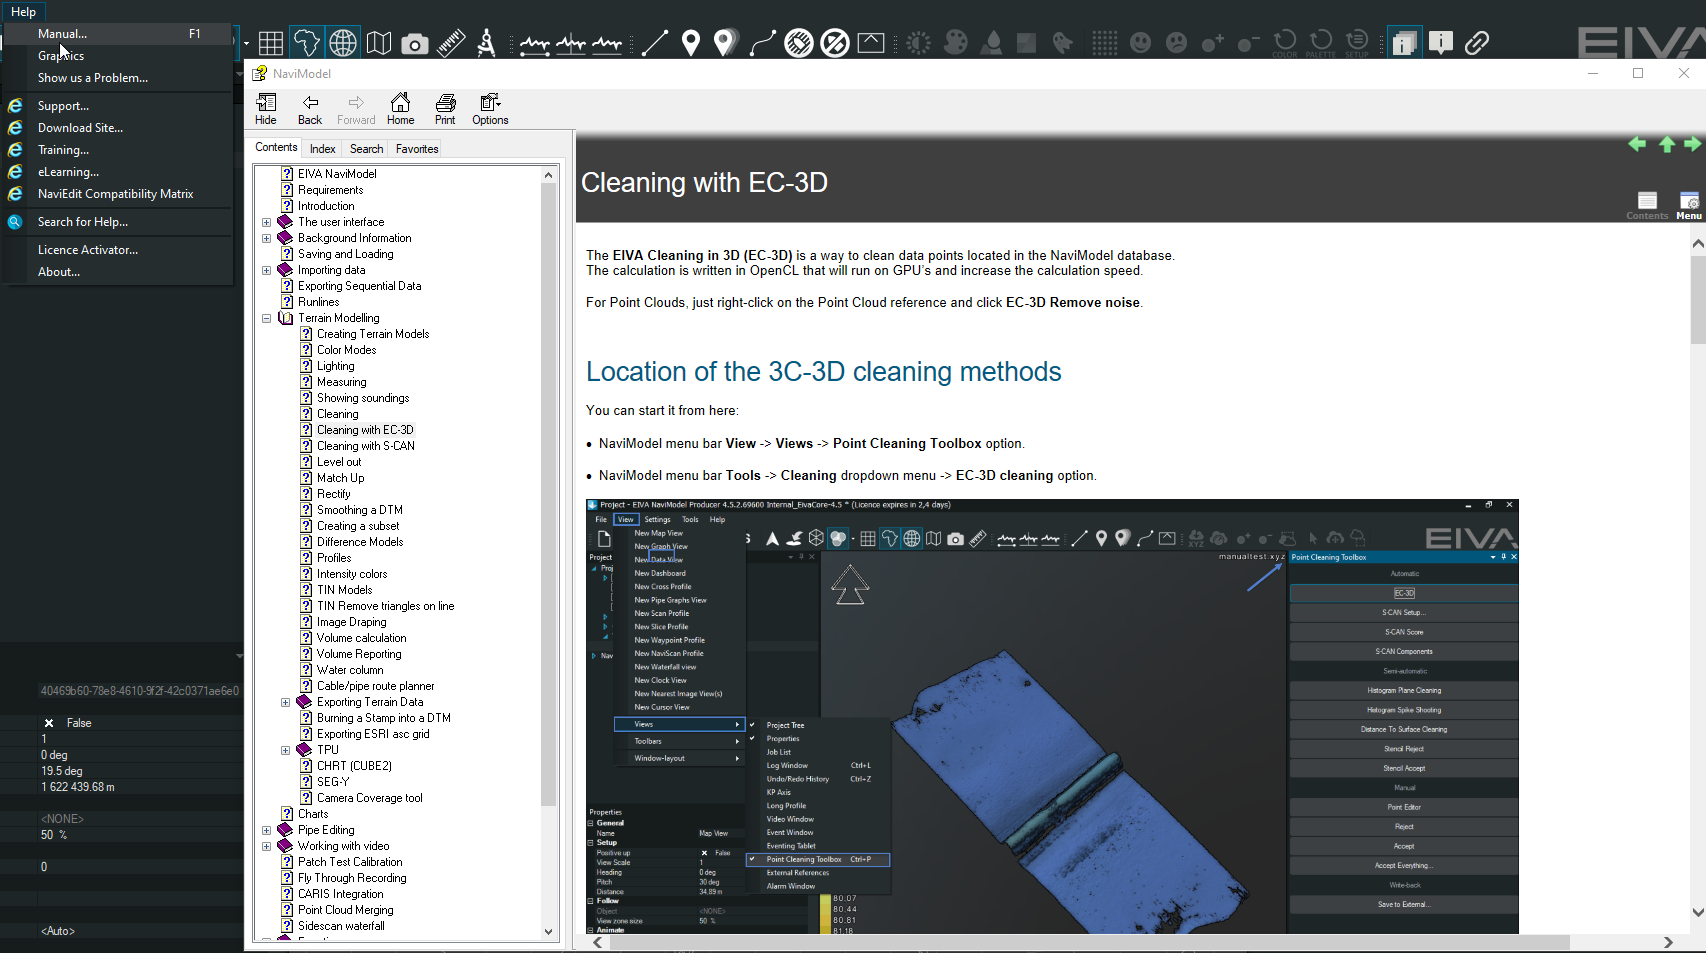Click the box with chevron toolbar icon
The width and height of the screenshot is (1706, 953).
[x=871, y=43]
